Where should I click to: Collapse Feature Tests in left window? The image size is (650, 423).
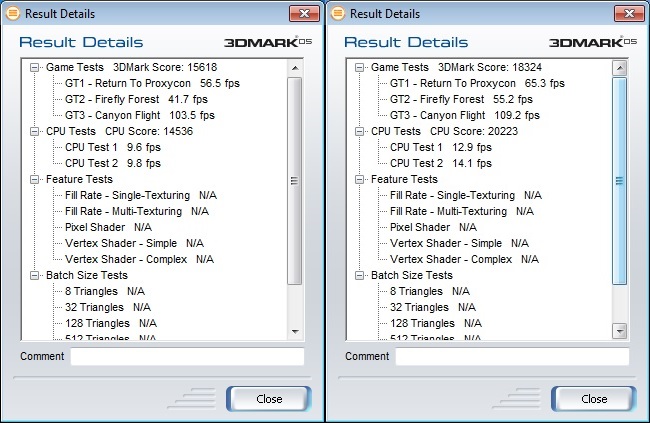(x=34, y=180)
